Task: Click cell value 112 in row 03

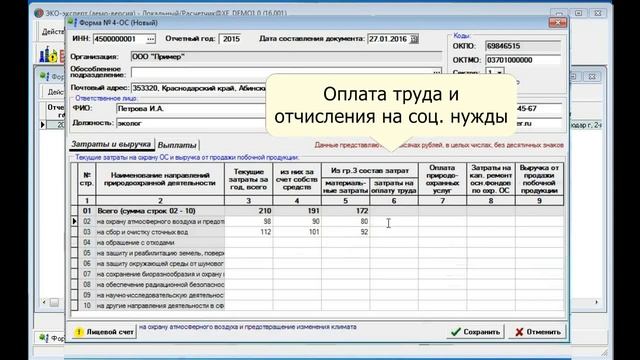Action: click(x=249, y=232)
